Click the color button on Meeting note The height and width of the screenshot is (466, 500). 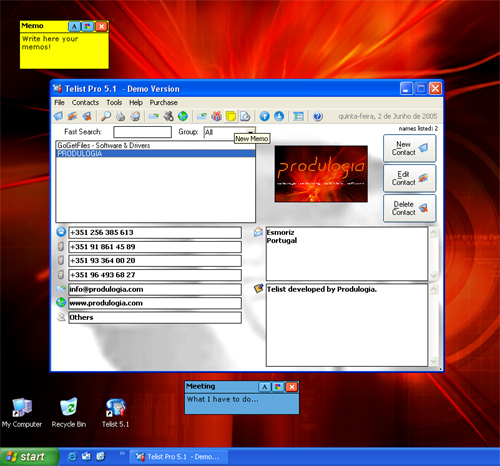[278, 387]
